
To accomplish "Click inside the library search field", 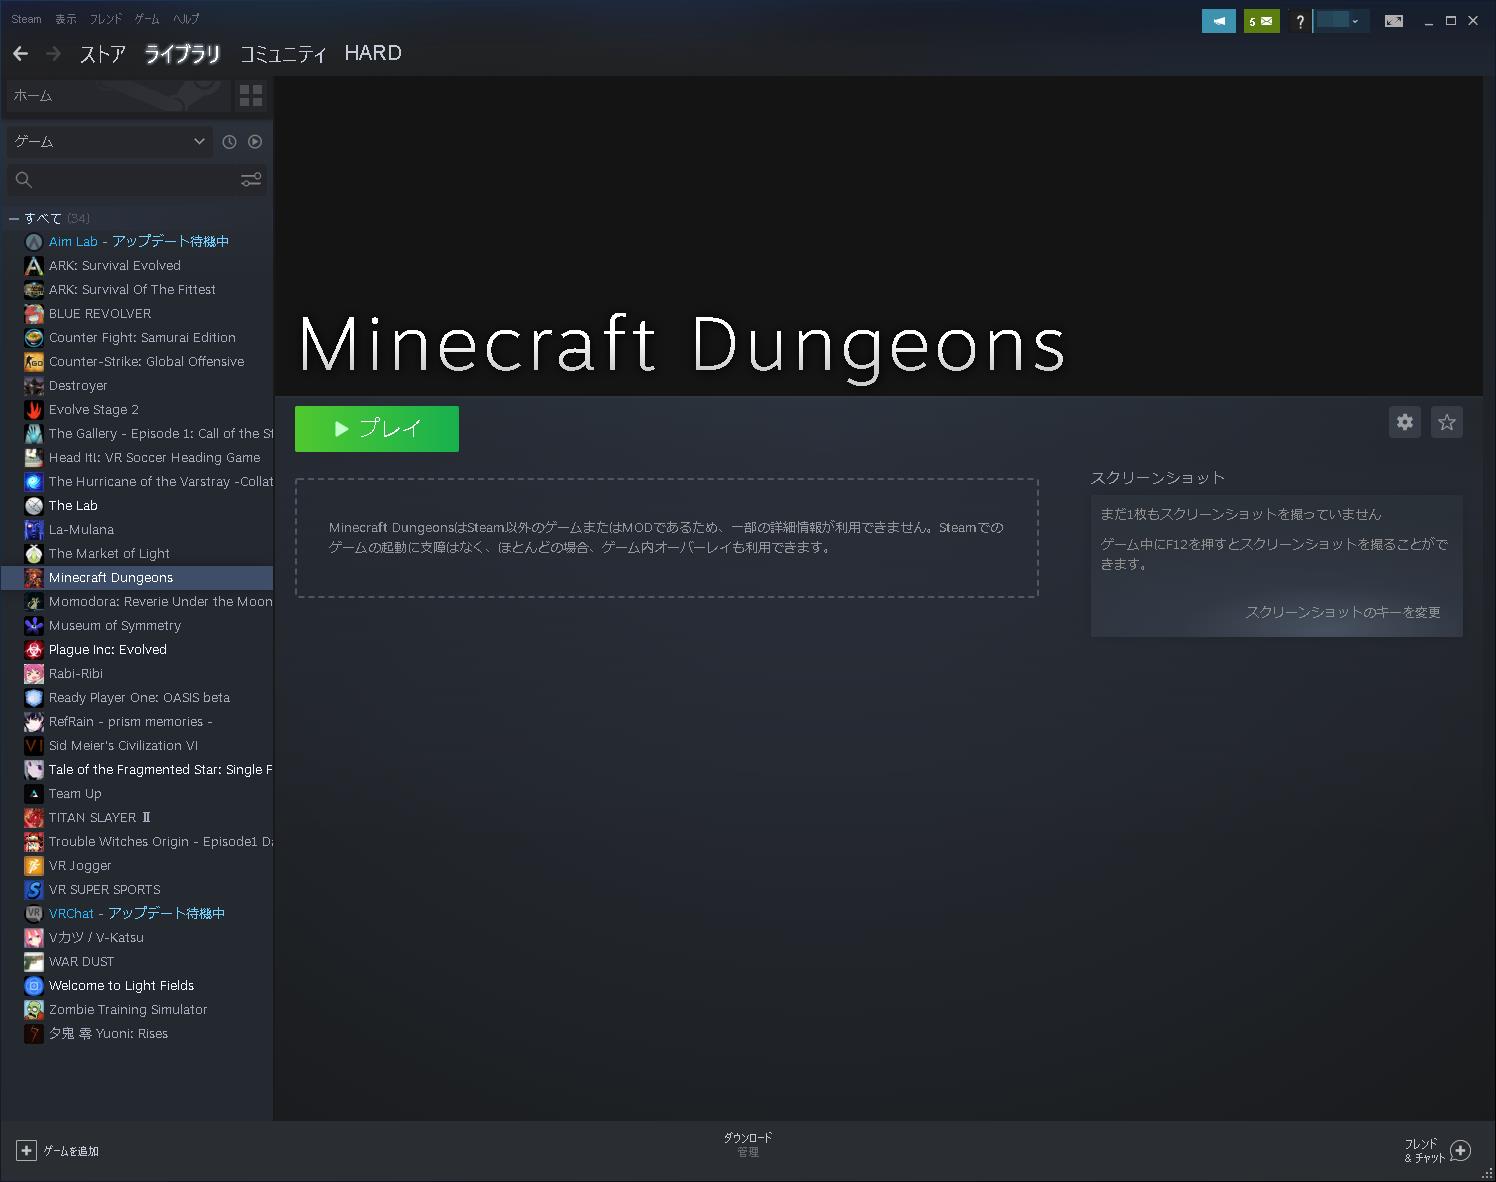I will coord(120,180).
